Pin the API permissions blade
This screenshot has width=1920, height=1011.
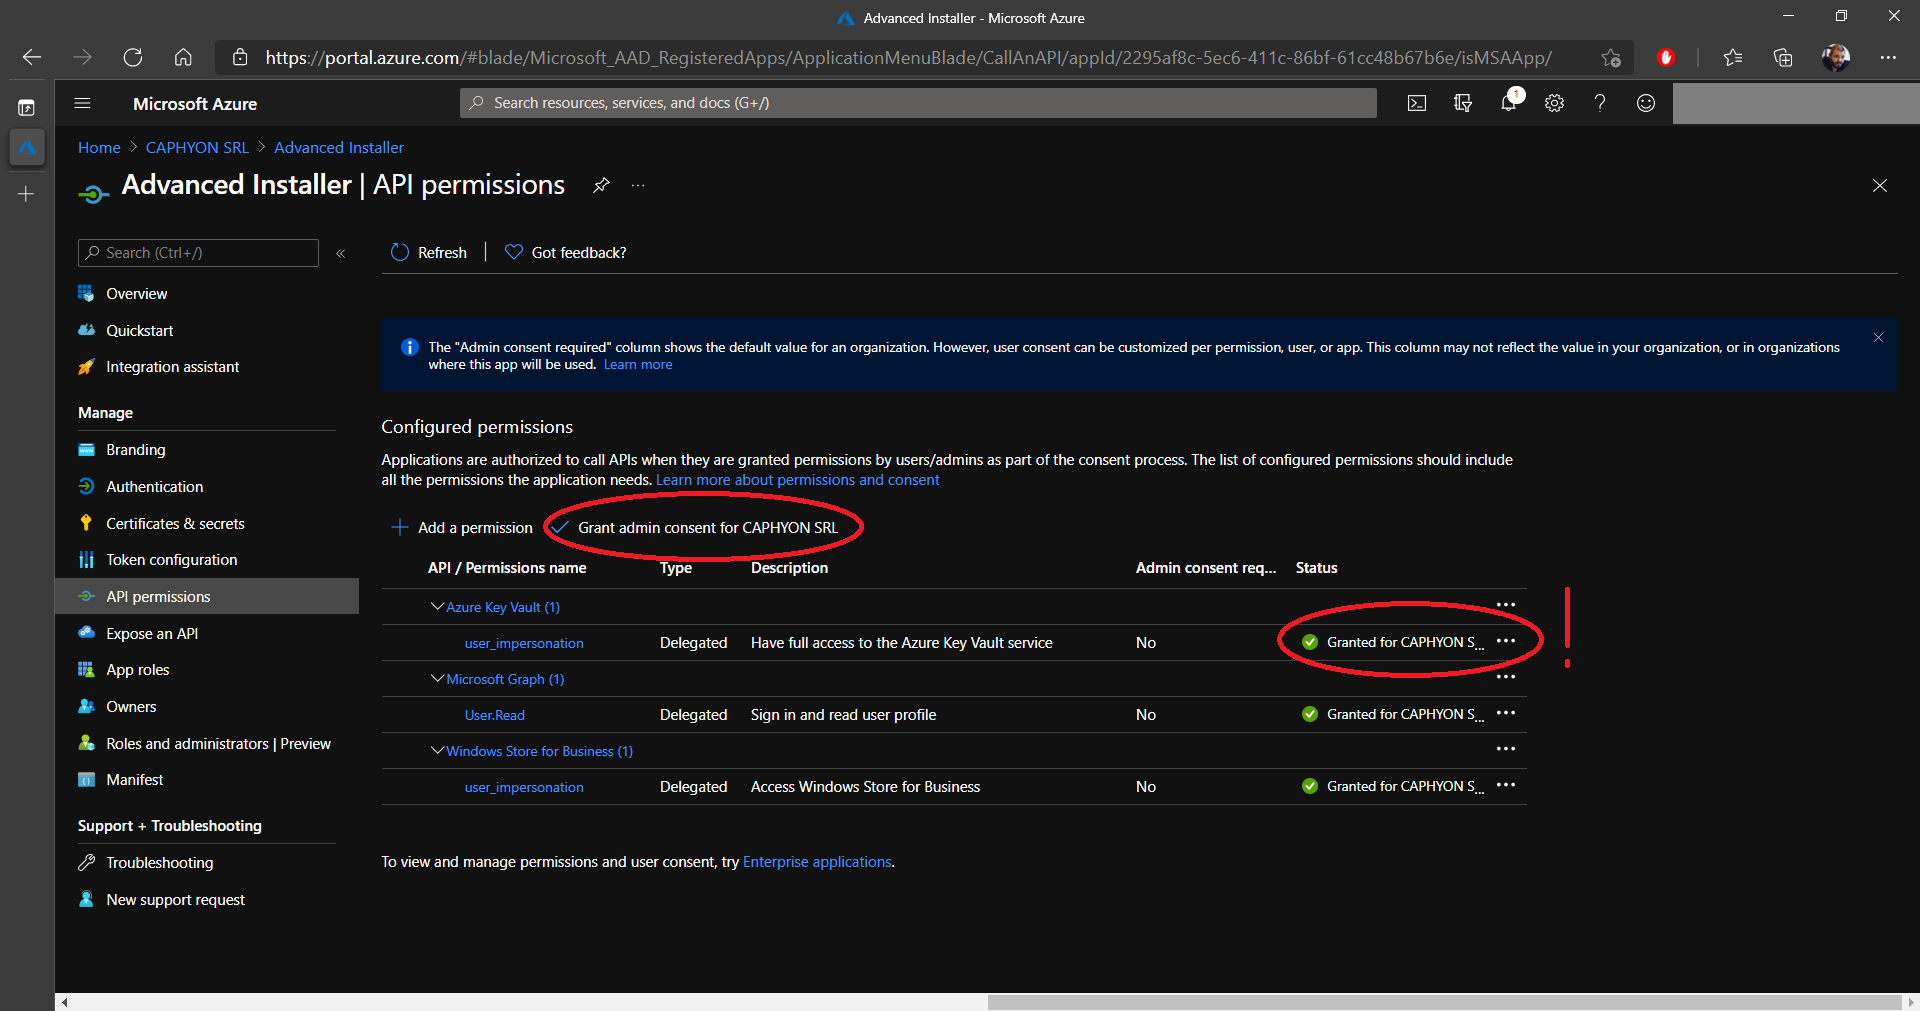(601, 185)
